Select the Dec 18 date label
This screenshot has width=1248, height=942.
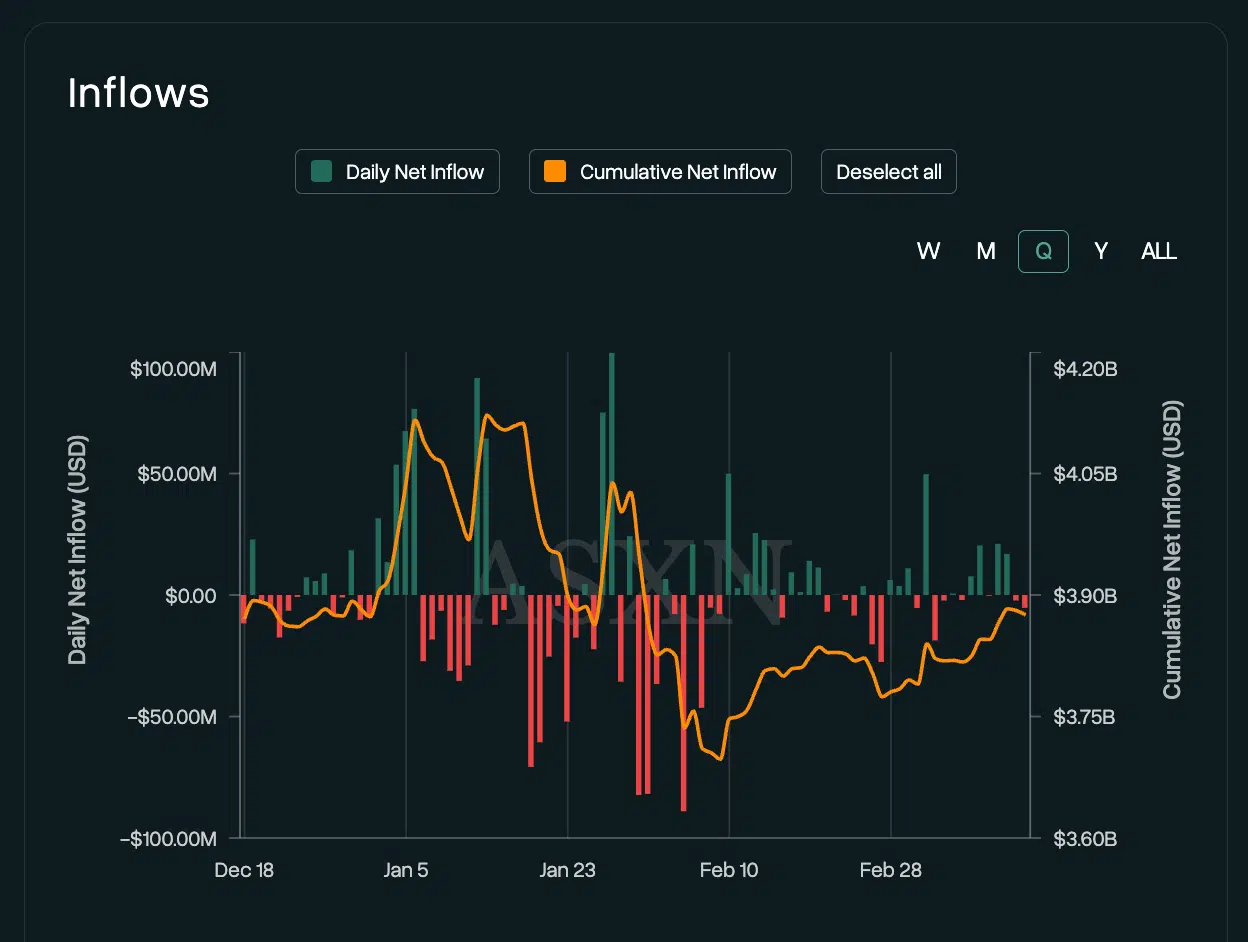[244, 870]
